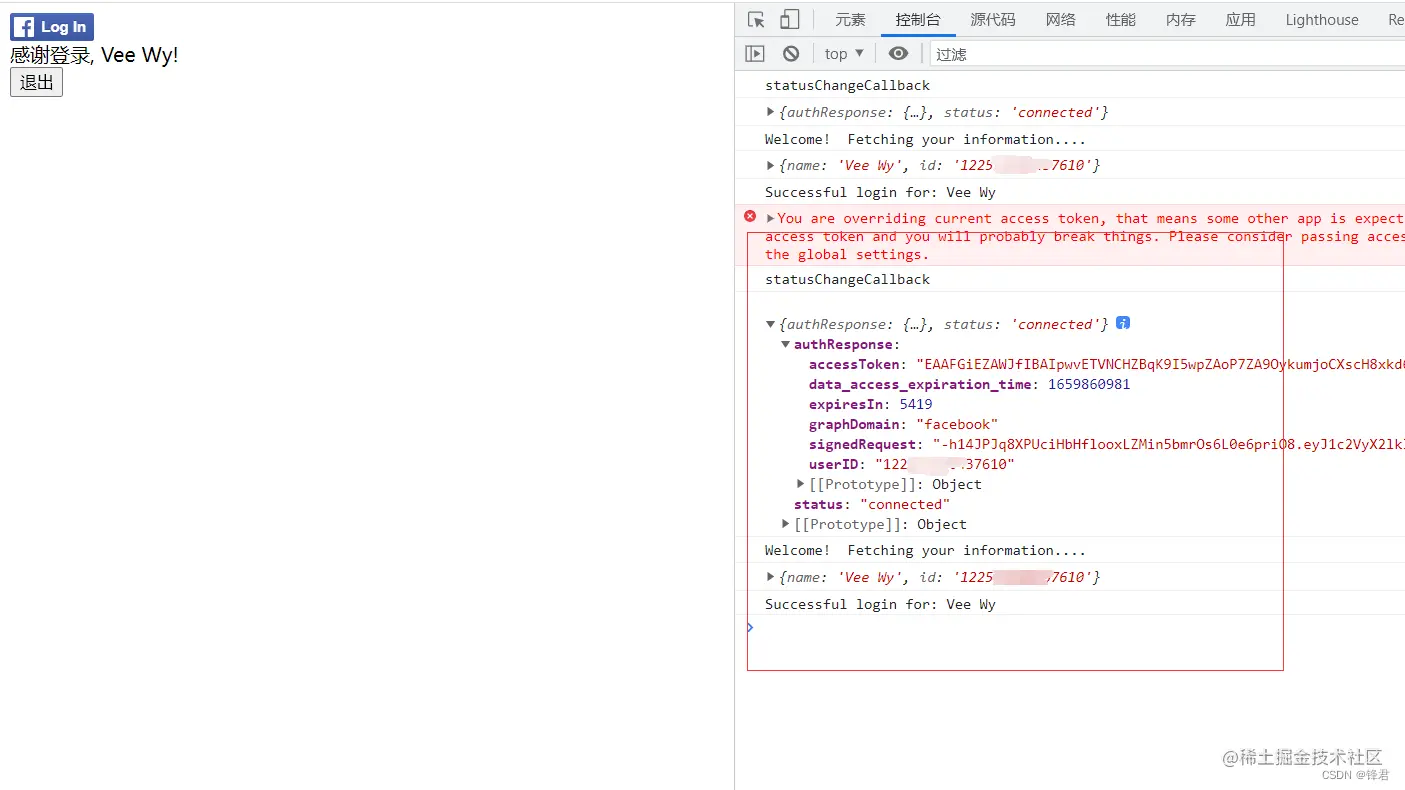Switch to the 元素 tab

coord(850,19)
